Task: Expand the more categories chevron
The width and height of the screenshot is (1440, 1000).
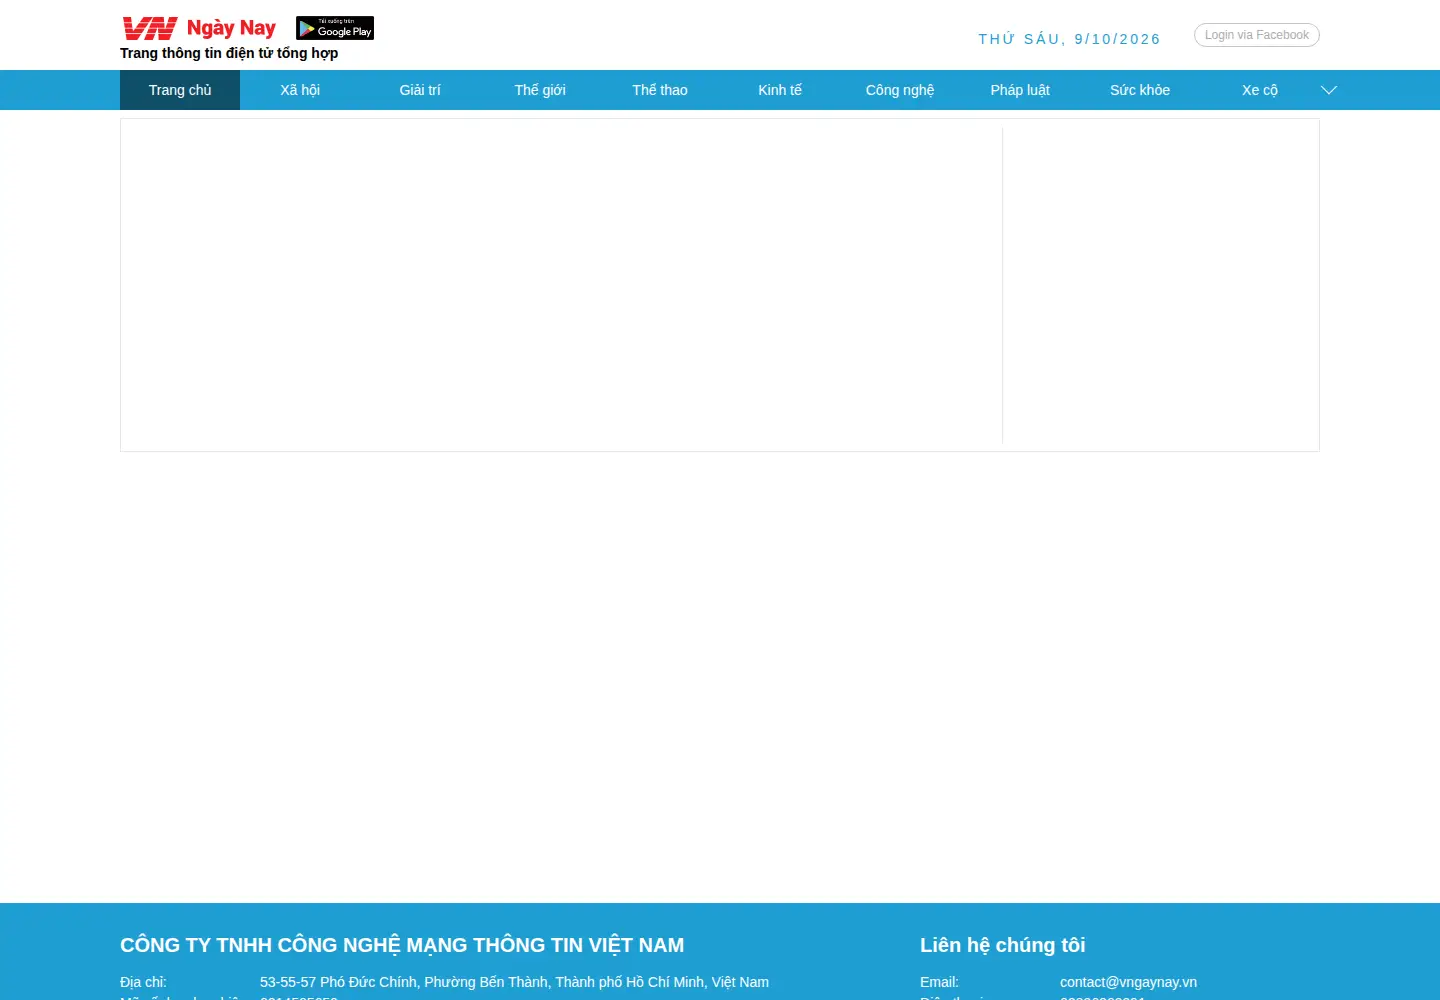Action: tap(1329, 90)
